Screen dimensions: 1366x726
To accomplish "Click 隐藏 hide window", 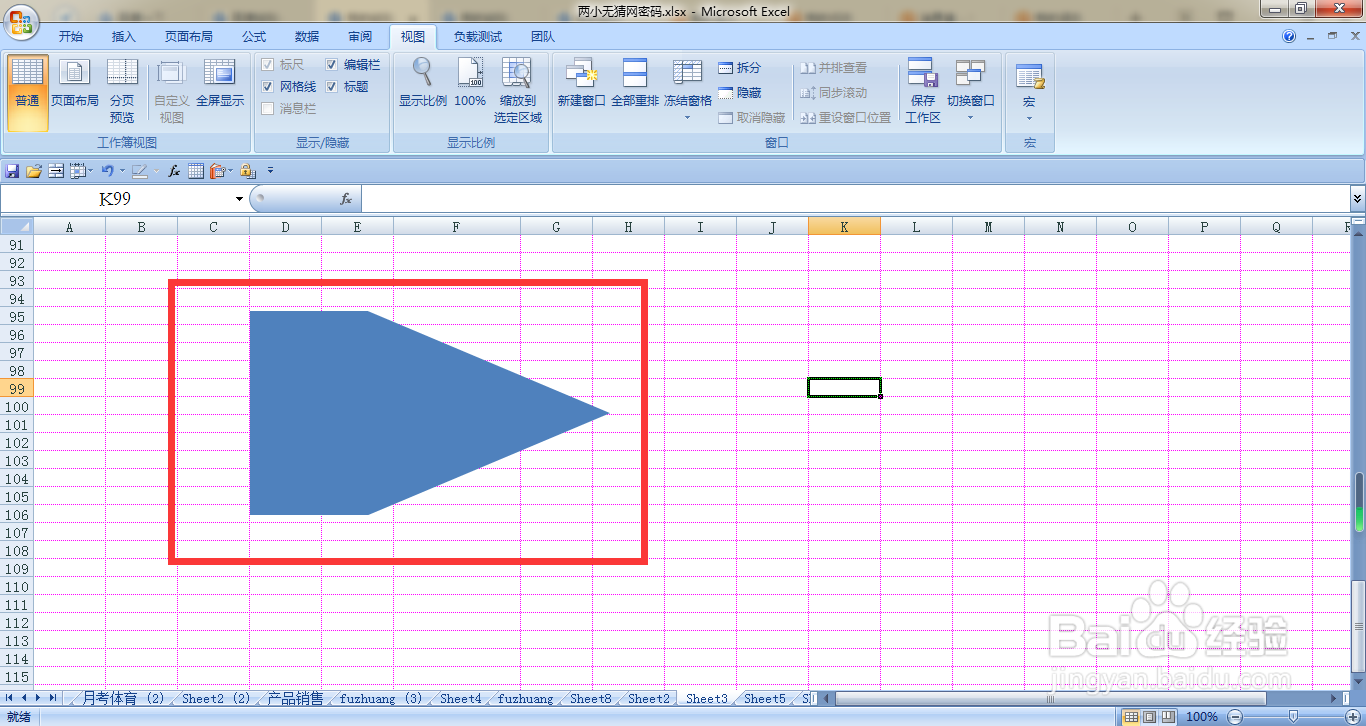I will [x=740, y=93].
